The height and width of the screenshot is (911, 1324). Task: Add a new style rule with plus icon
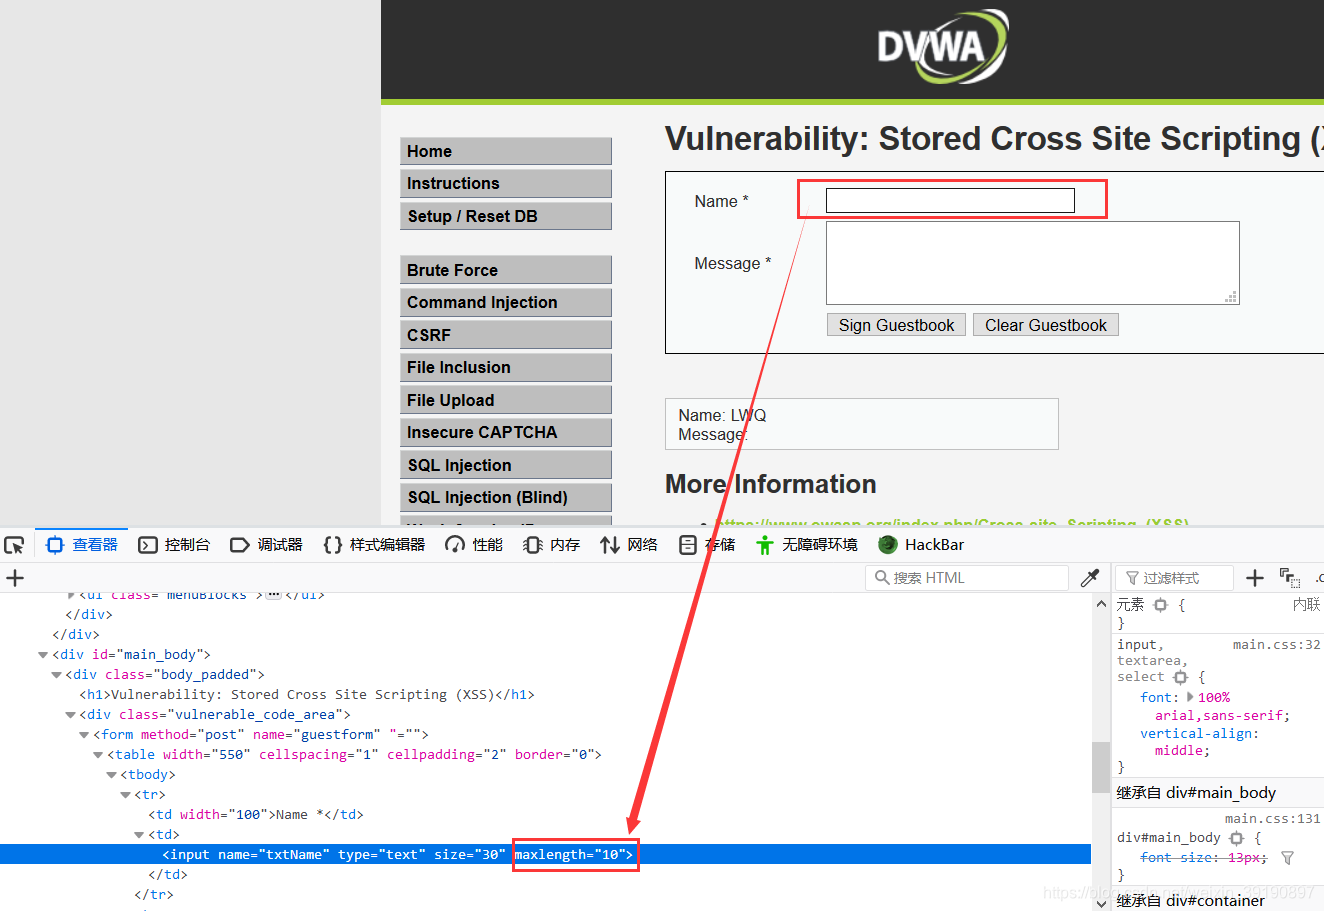click(1255, 578)
